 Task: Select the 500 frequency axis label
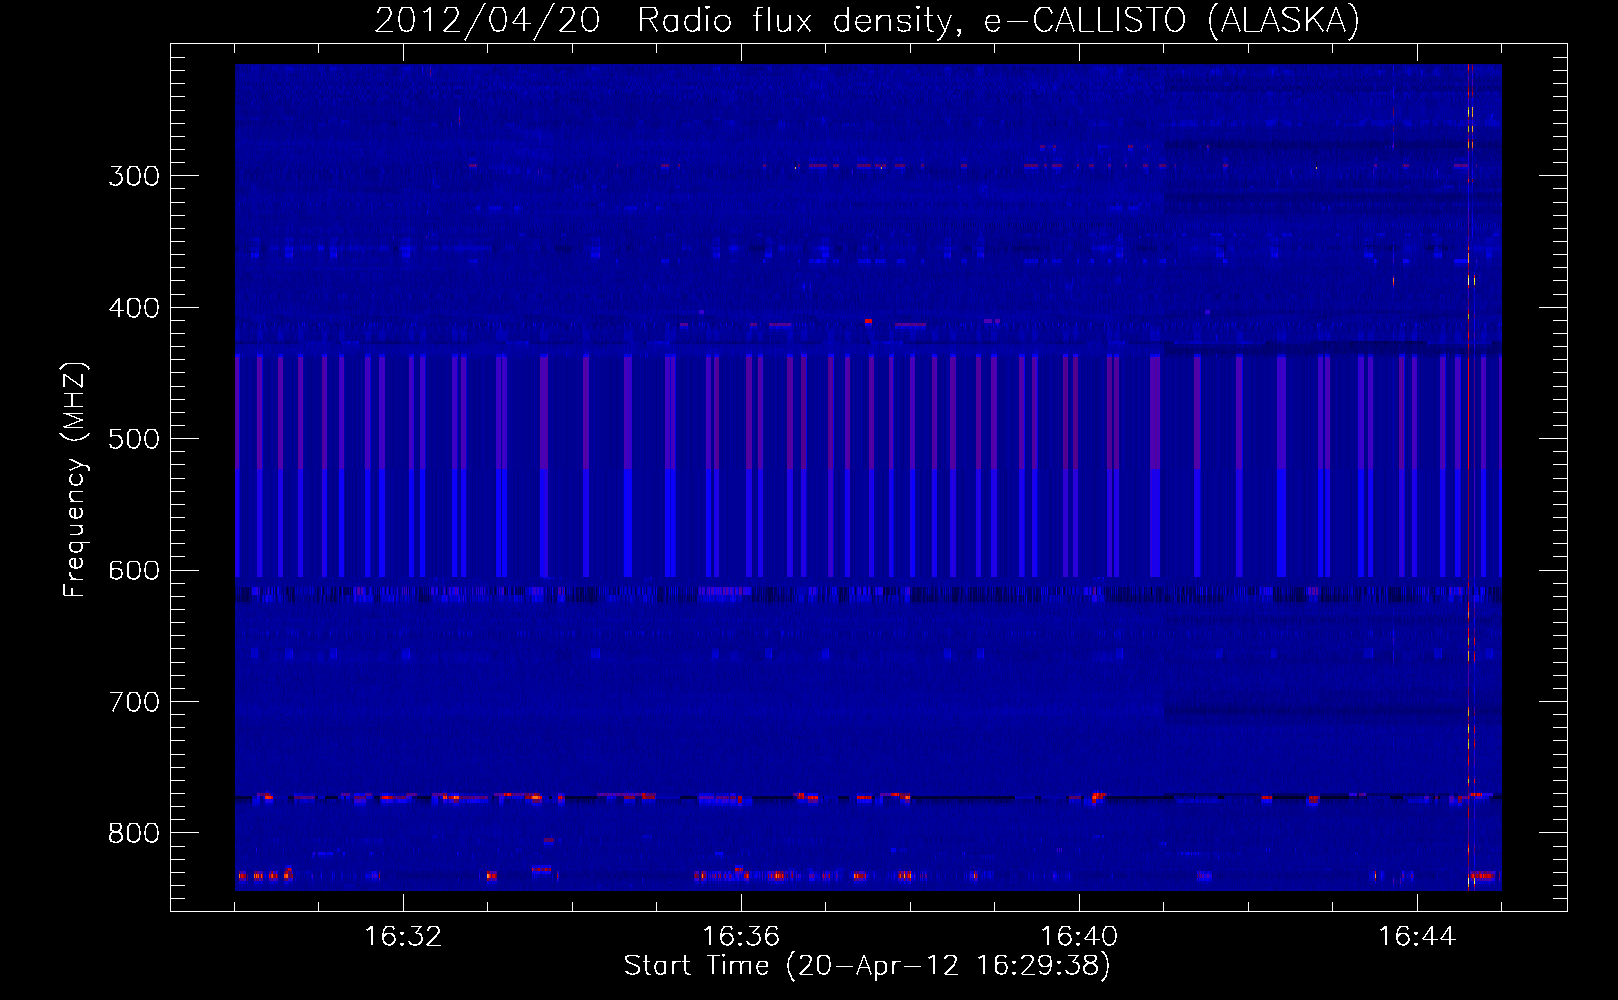134,439
